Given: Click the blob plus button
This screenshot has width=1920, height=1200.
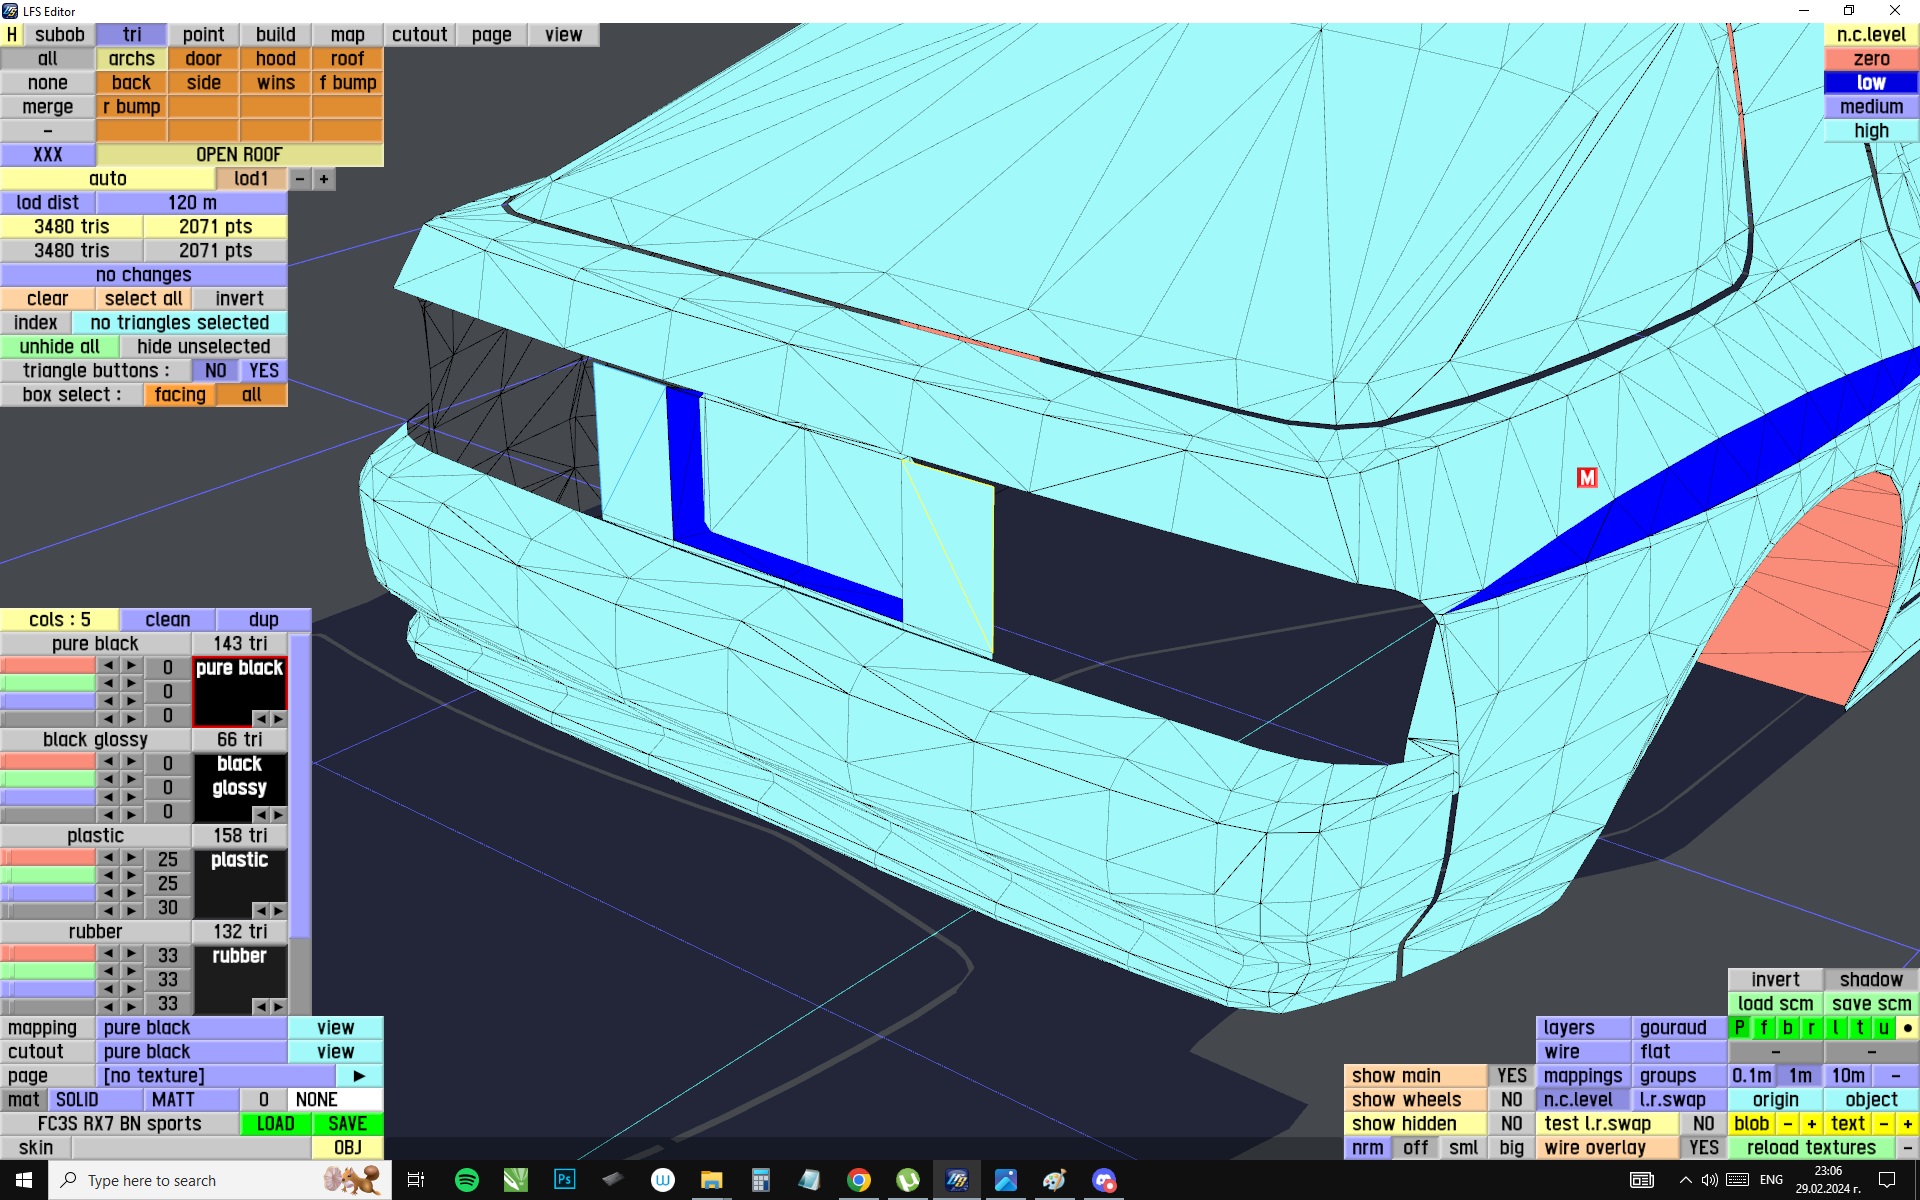Looking at the screenshot, I should click(1811, 1123).
